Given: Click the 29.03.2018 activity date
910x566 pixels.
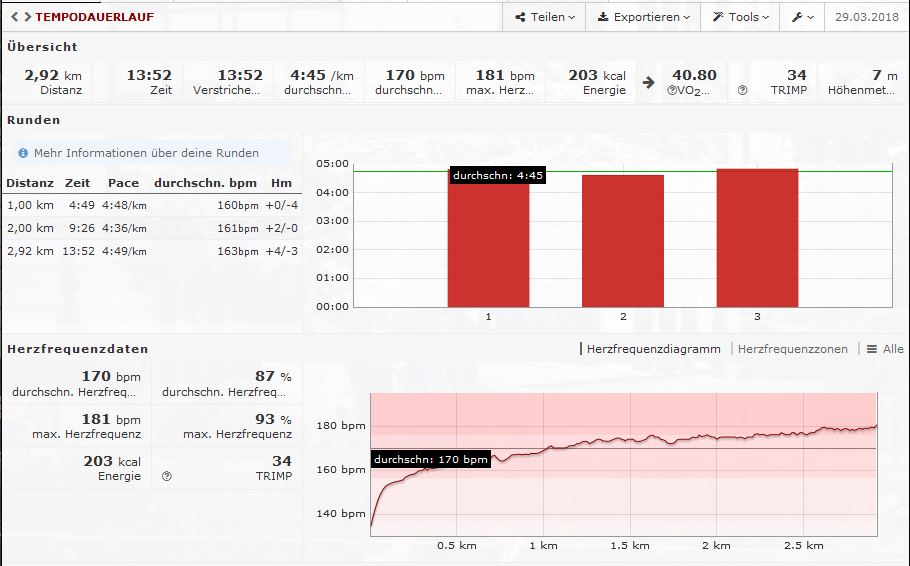Looking at the screenshot, I should (x=866, y=17).
